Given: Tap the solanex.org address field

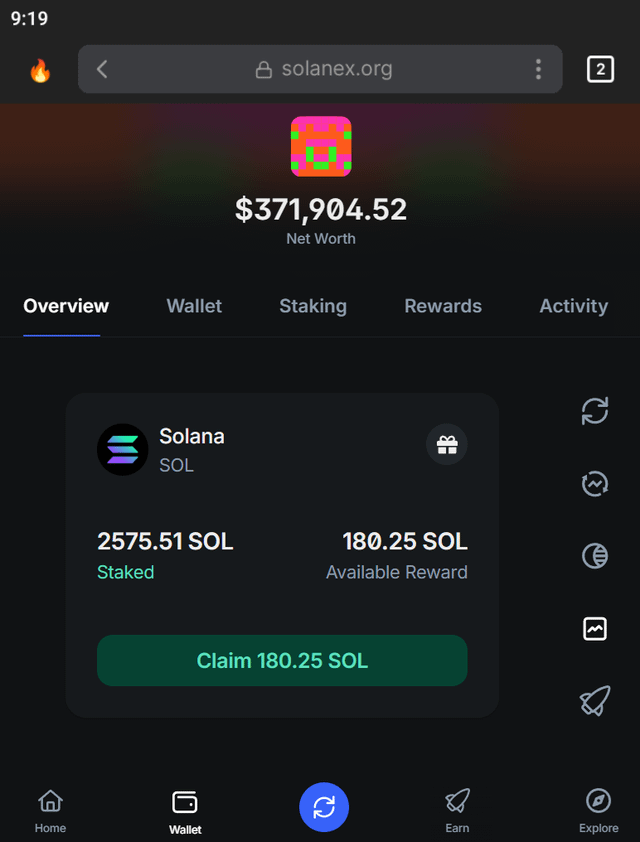Looking at the screenshot, I should (324, 70).
